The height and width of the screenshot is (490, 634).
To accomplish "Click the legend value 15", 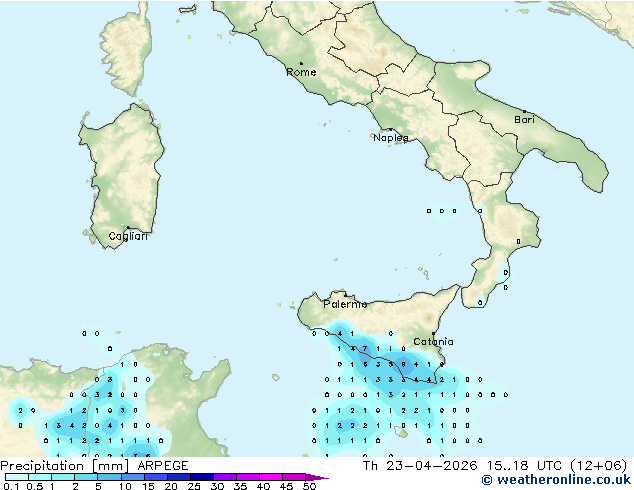I will (148, 486).
